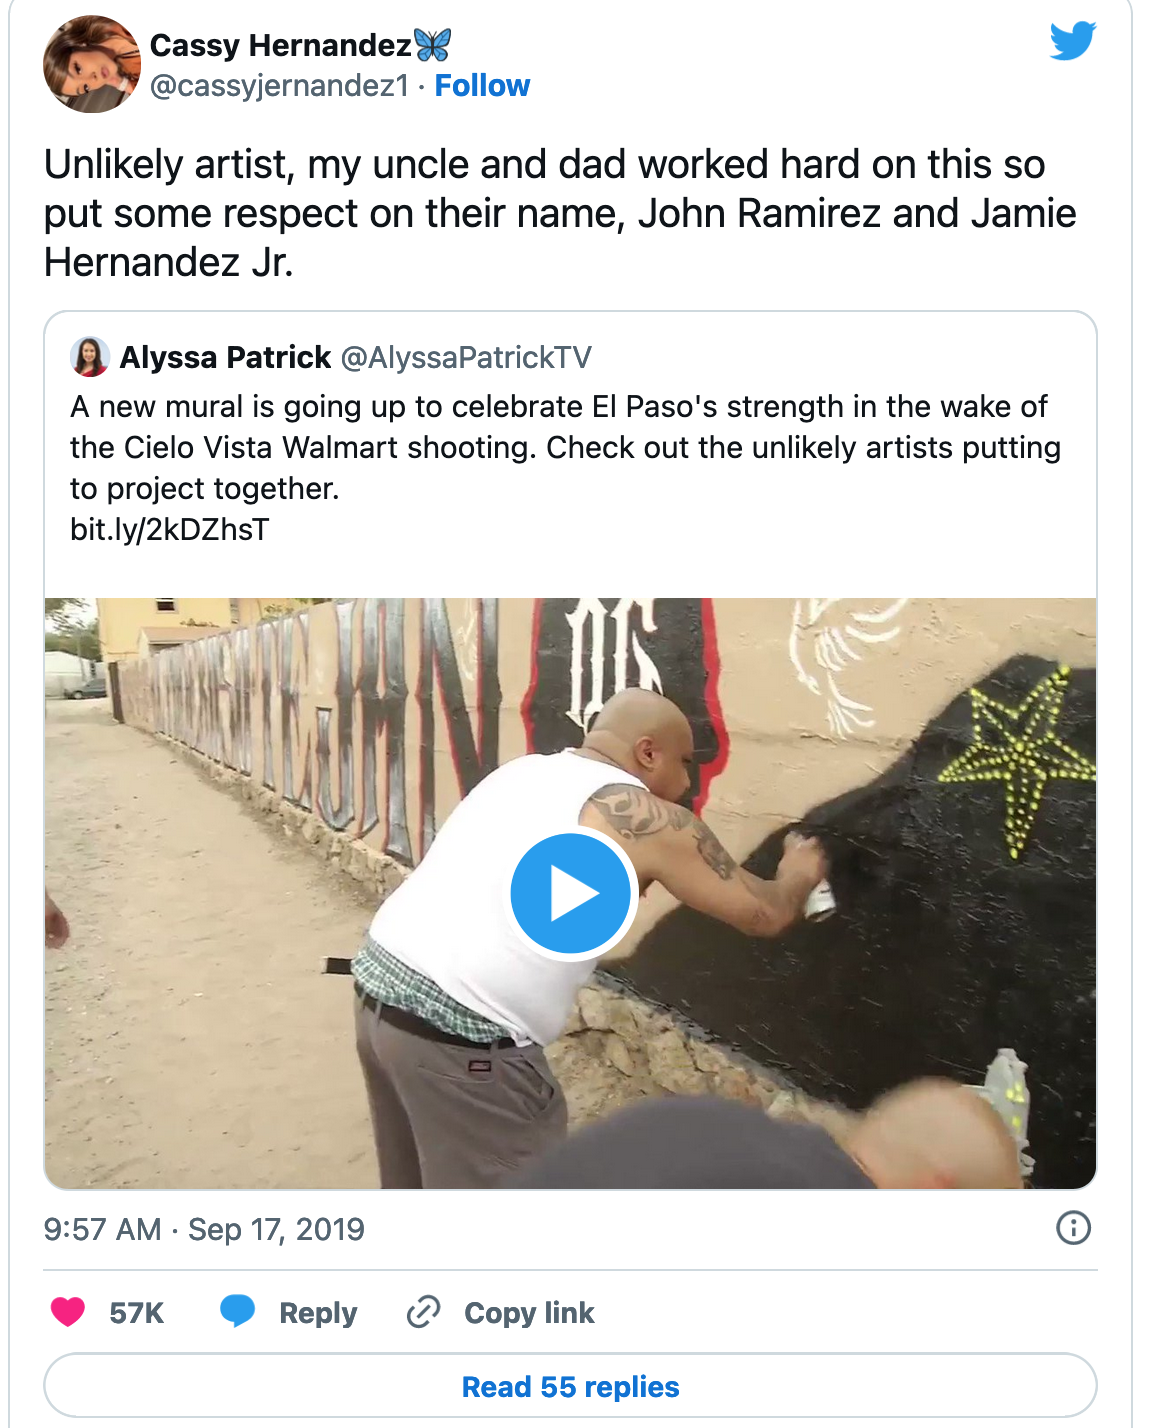
Task: Click the butterfly emoji beside Cassy's name
Action: tap(432, 45)
